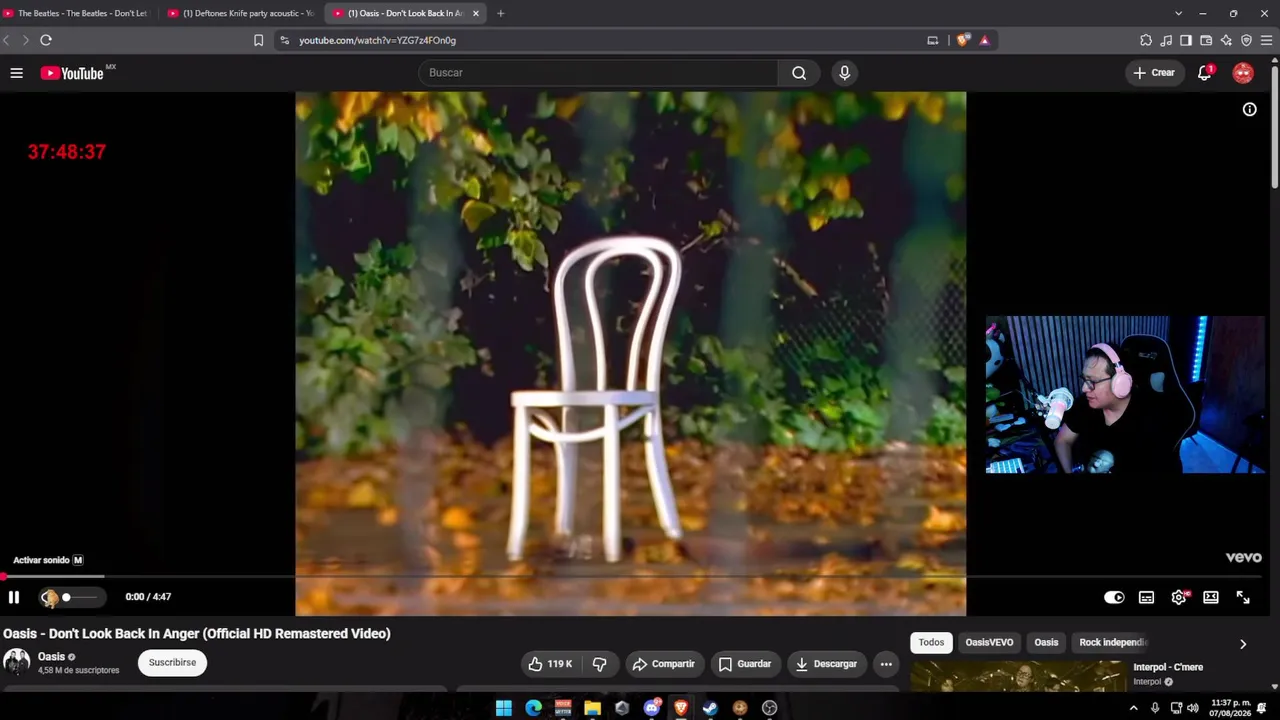Toggle the autoplay switch
The width and height of the screenshot is (1280, 720).
(1114, 597)
